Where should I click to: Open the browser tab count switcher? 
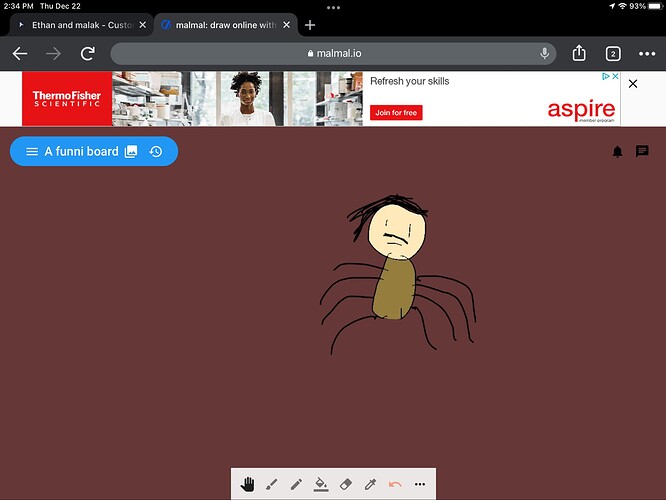click(x=613, y=54)
